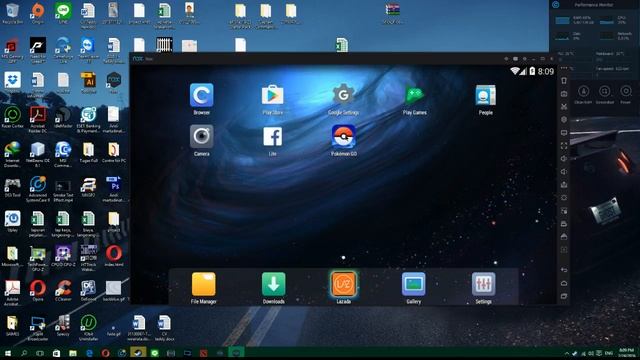Click the Nox sidebar location marker icon
The height and width of the screenshot is (360, 640).
564,120
